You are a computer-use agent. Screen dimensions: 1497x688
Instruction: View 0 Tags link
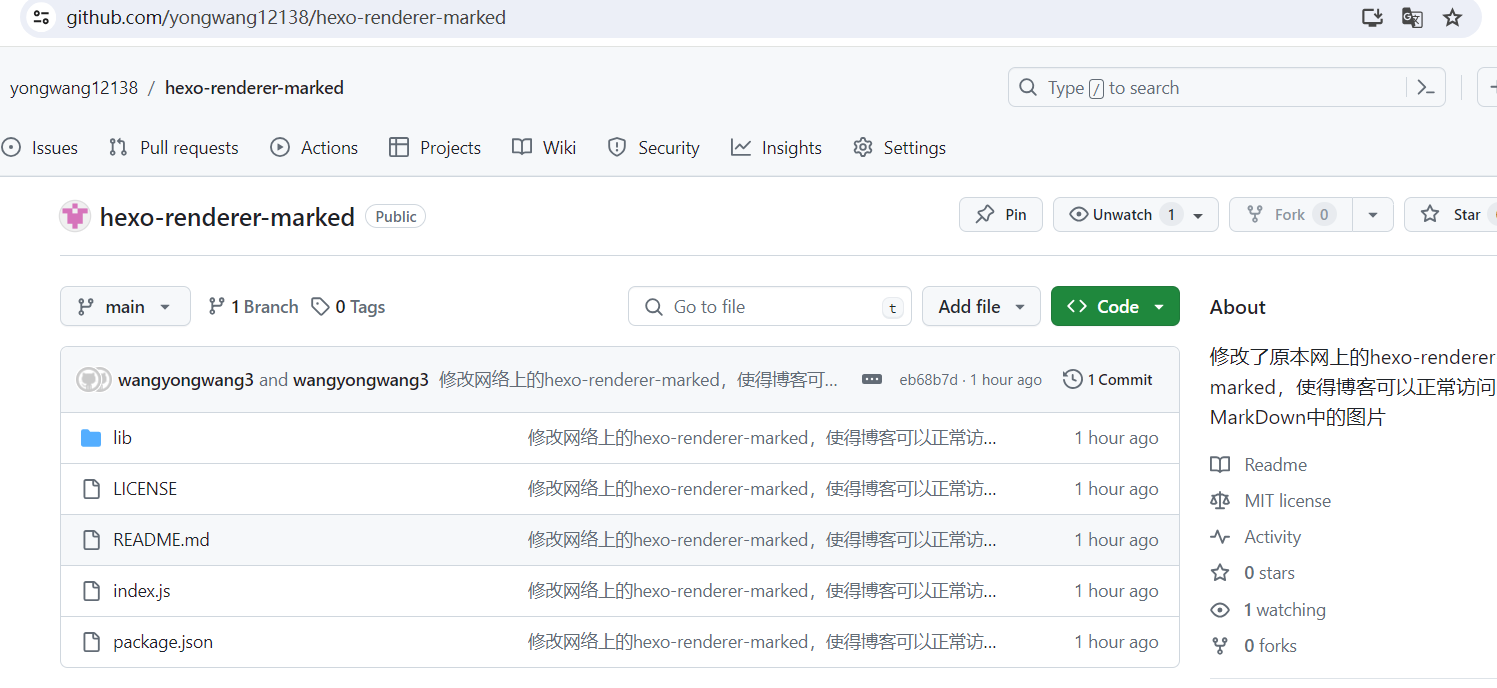coord(348,307)
